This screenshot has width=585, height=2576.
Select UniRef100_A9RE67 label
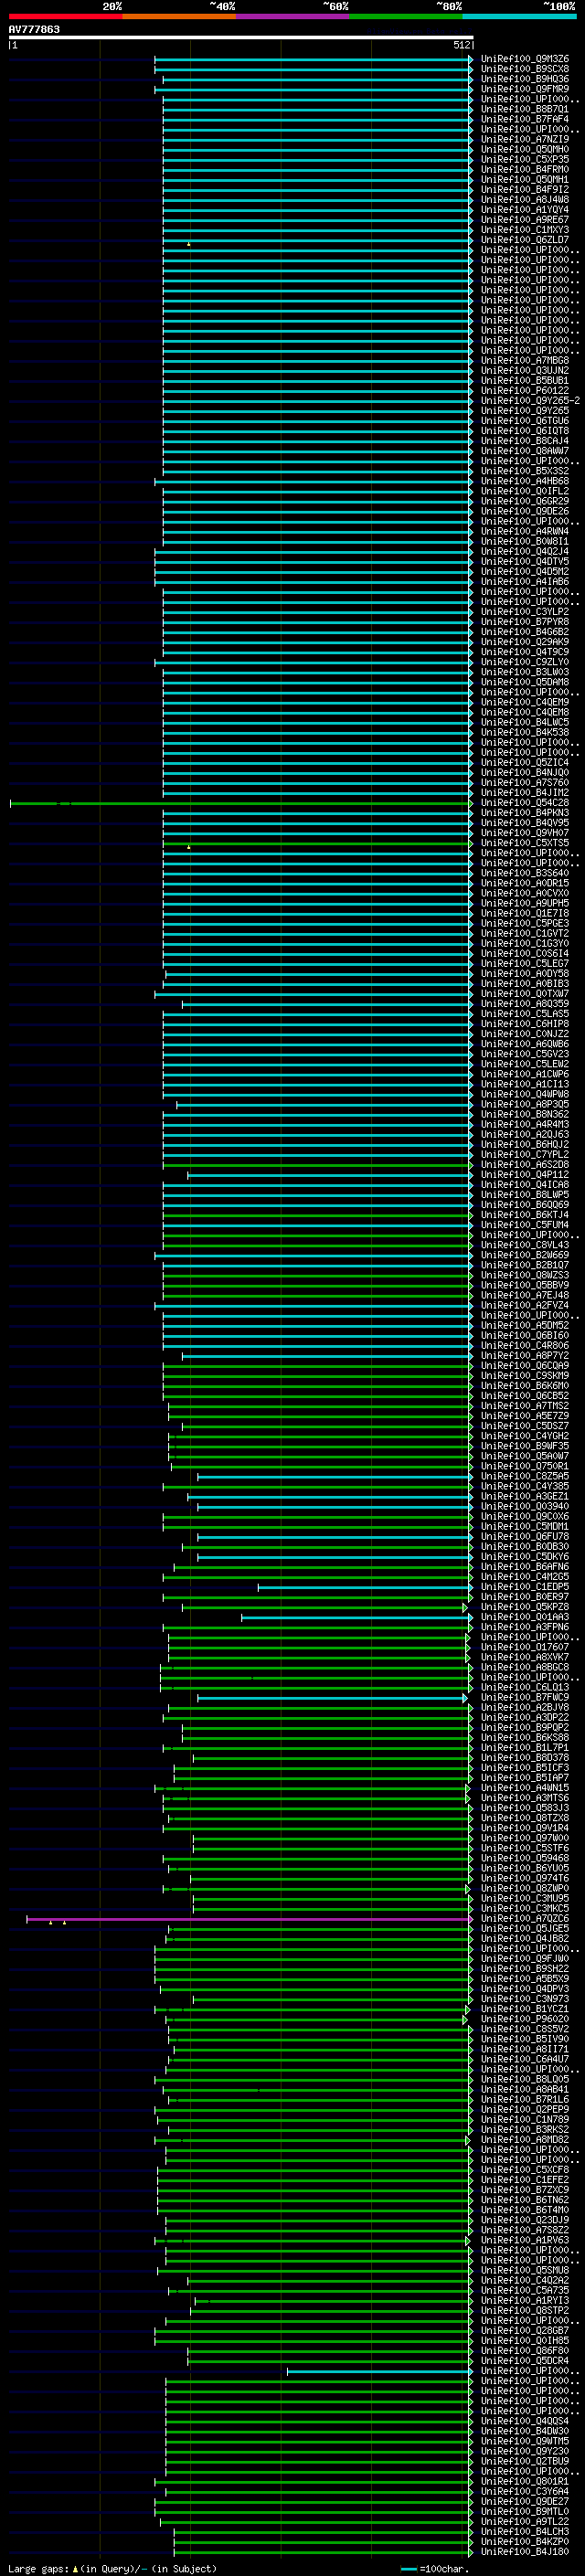click(525, 220)
